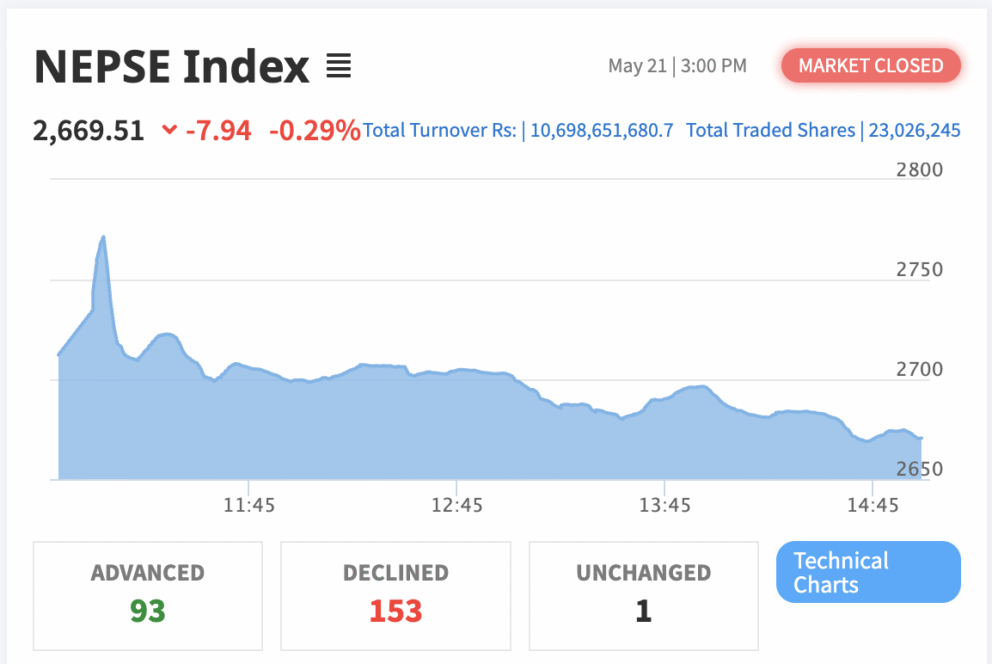The width and height of the screenshot is (992, 664).
Task: Click the NEPSE Index heading
Action: 171,66
